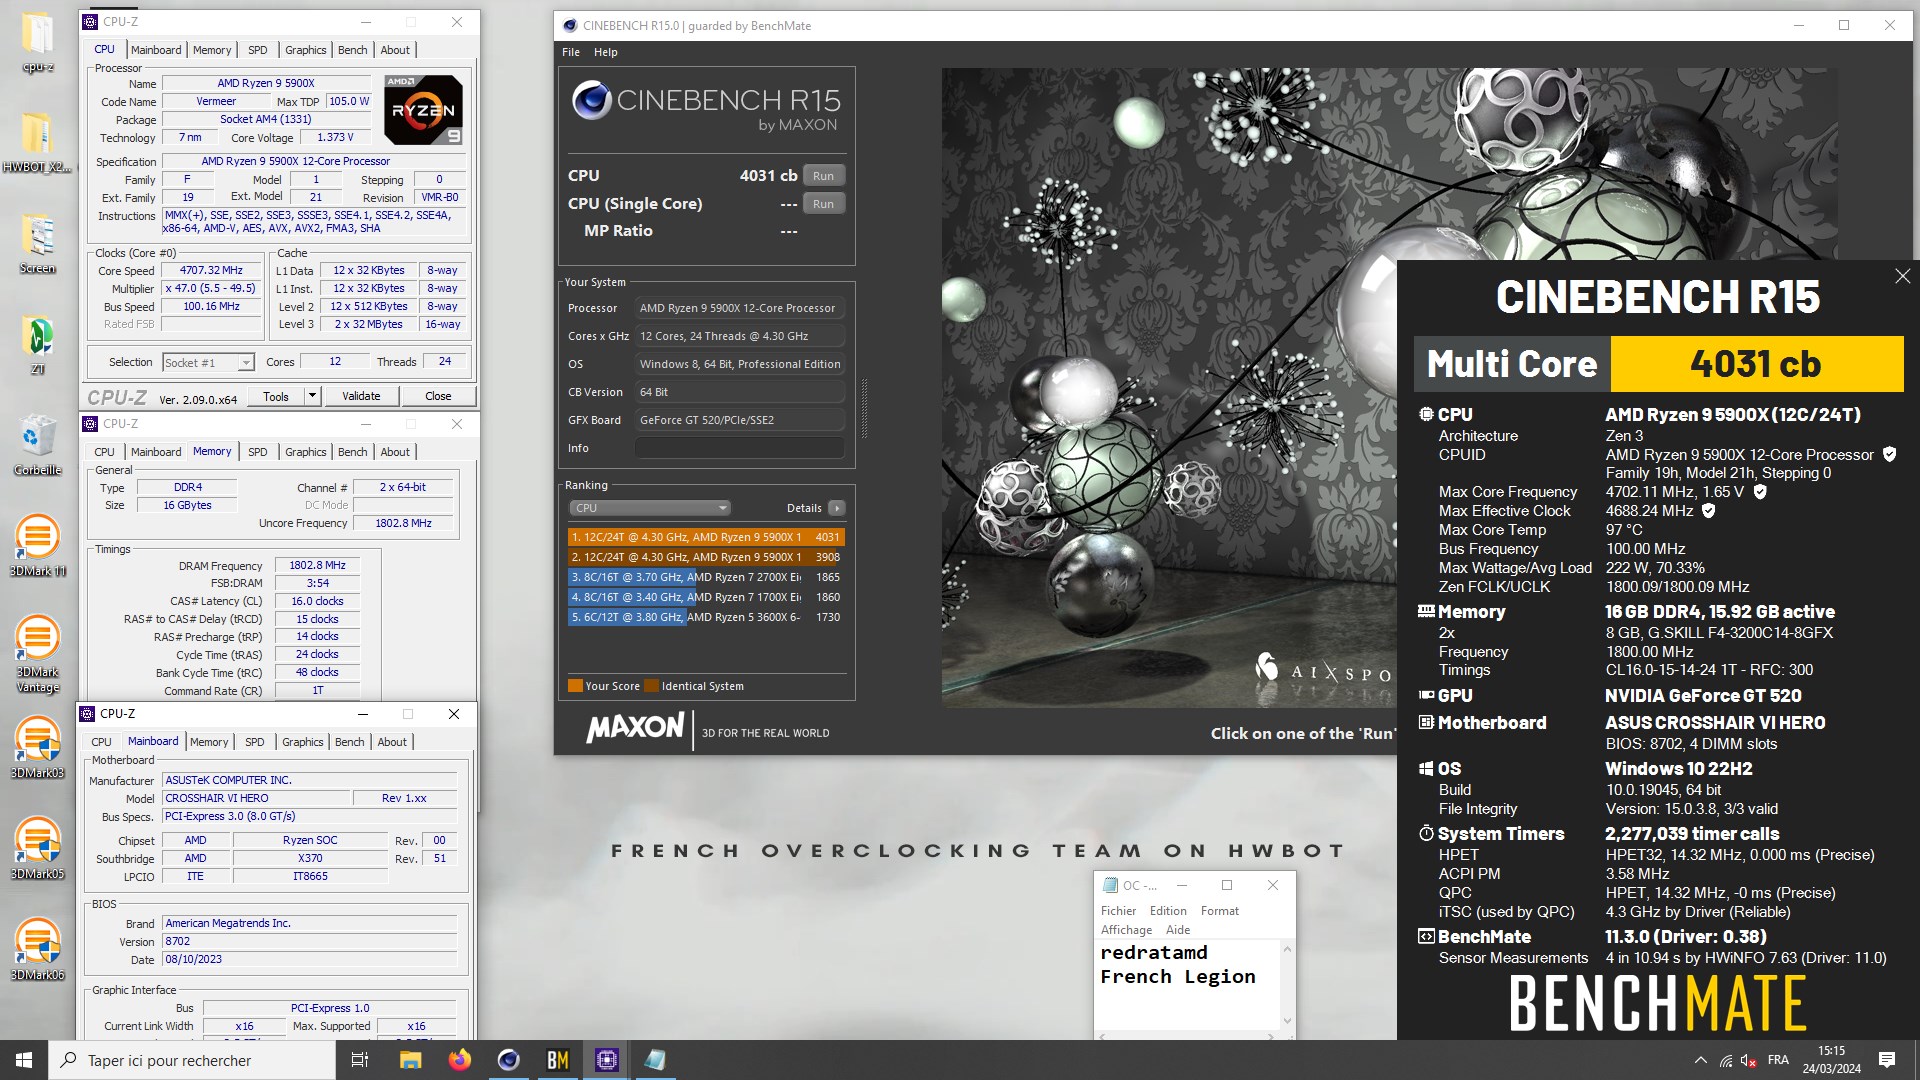Select Ryzen 5 3600X ranking row
The image size is (1920, 1080).
(706, 617)
